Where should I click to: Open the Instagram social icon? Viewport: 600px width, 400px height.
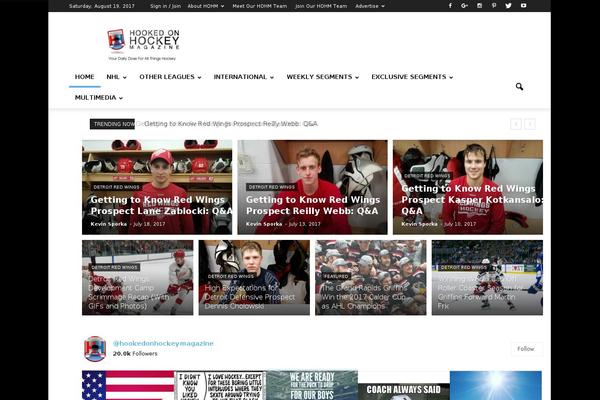479,6
